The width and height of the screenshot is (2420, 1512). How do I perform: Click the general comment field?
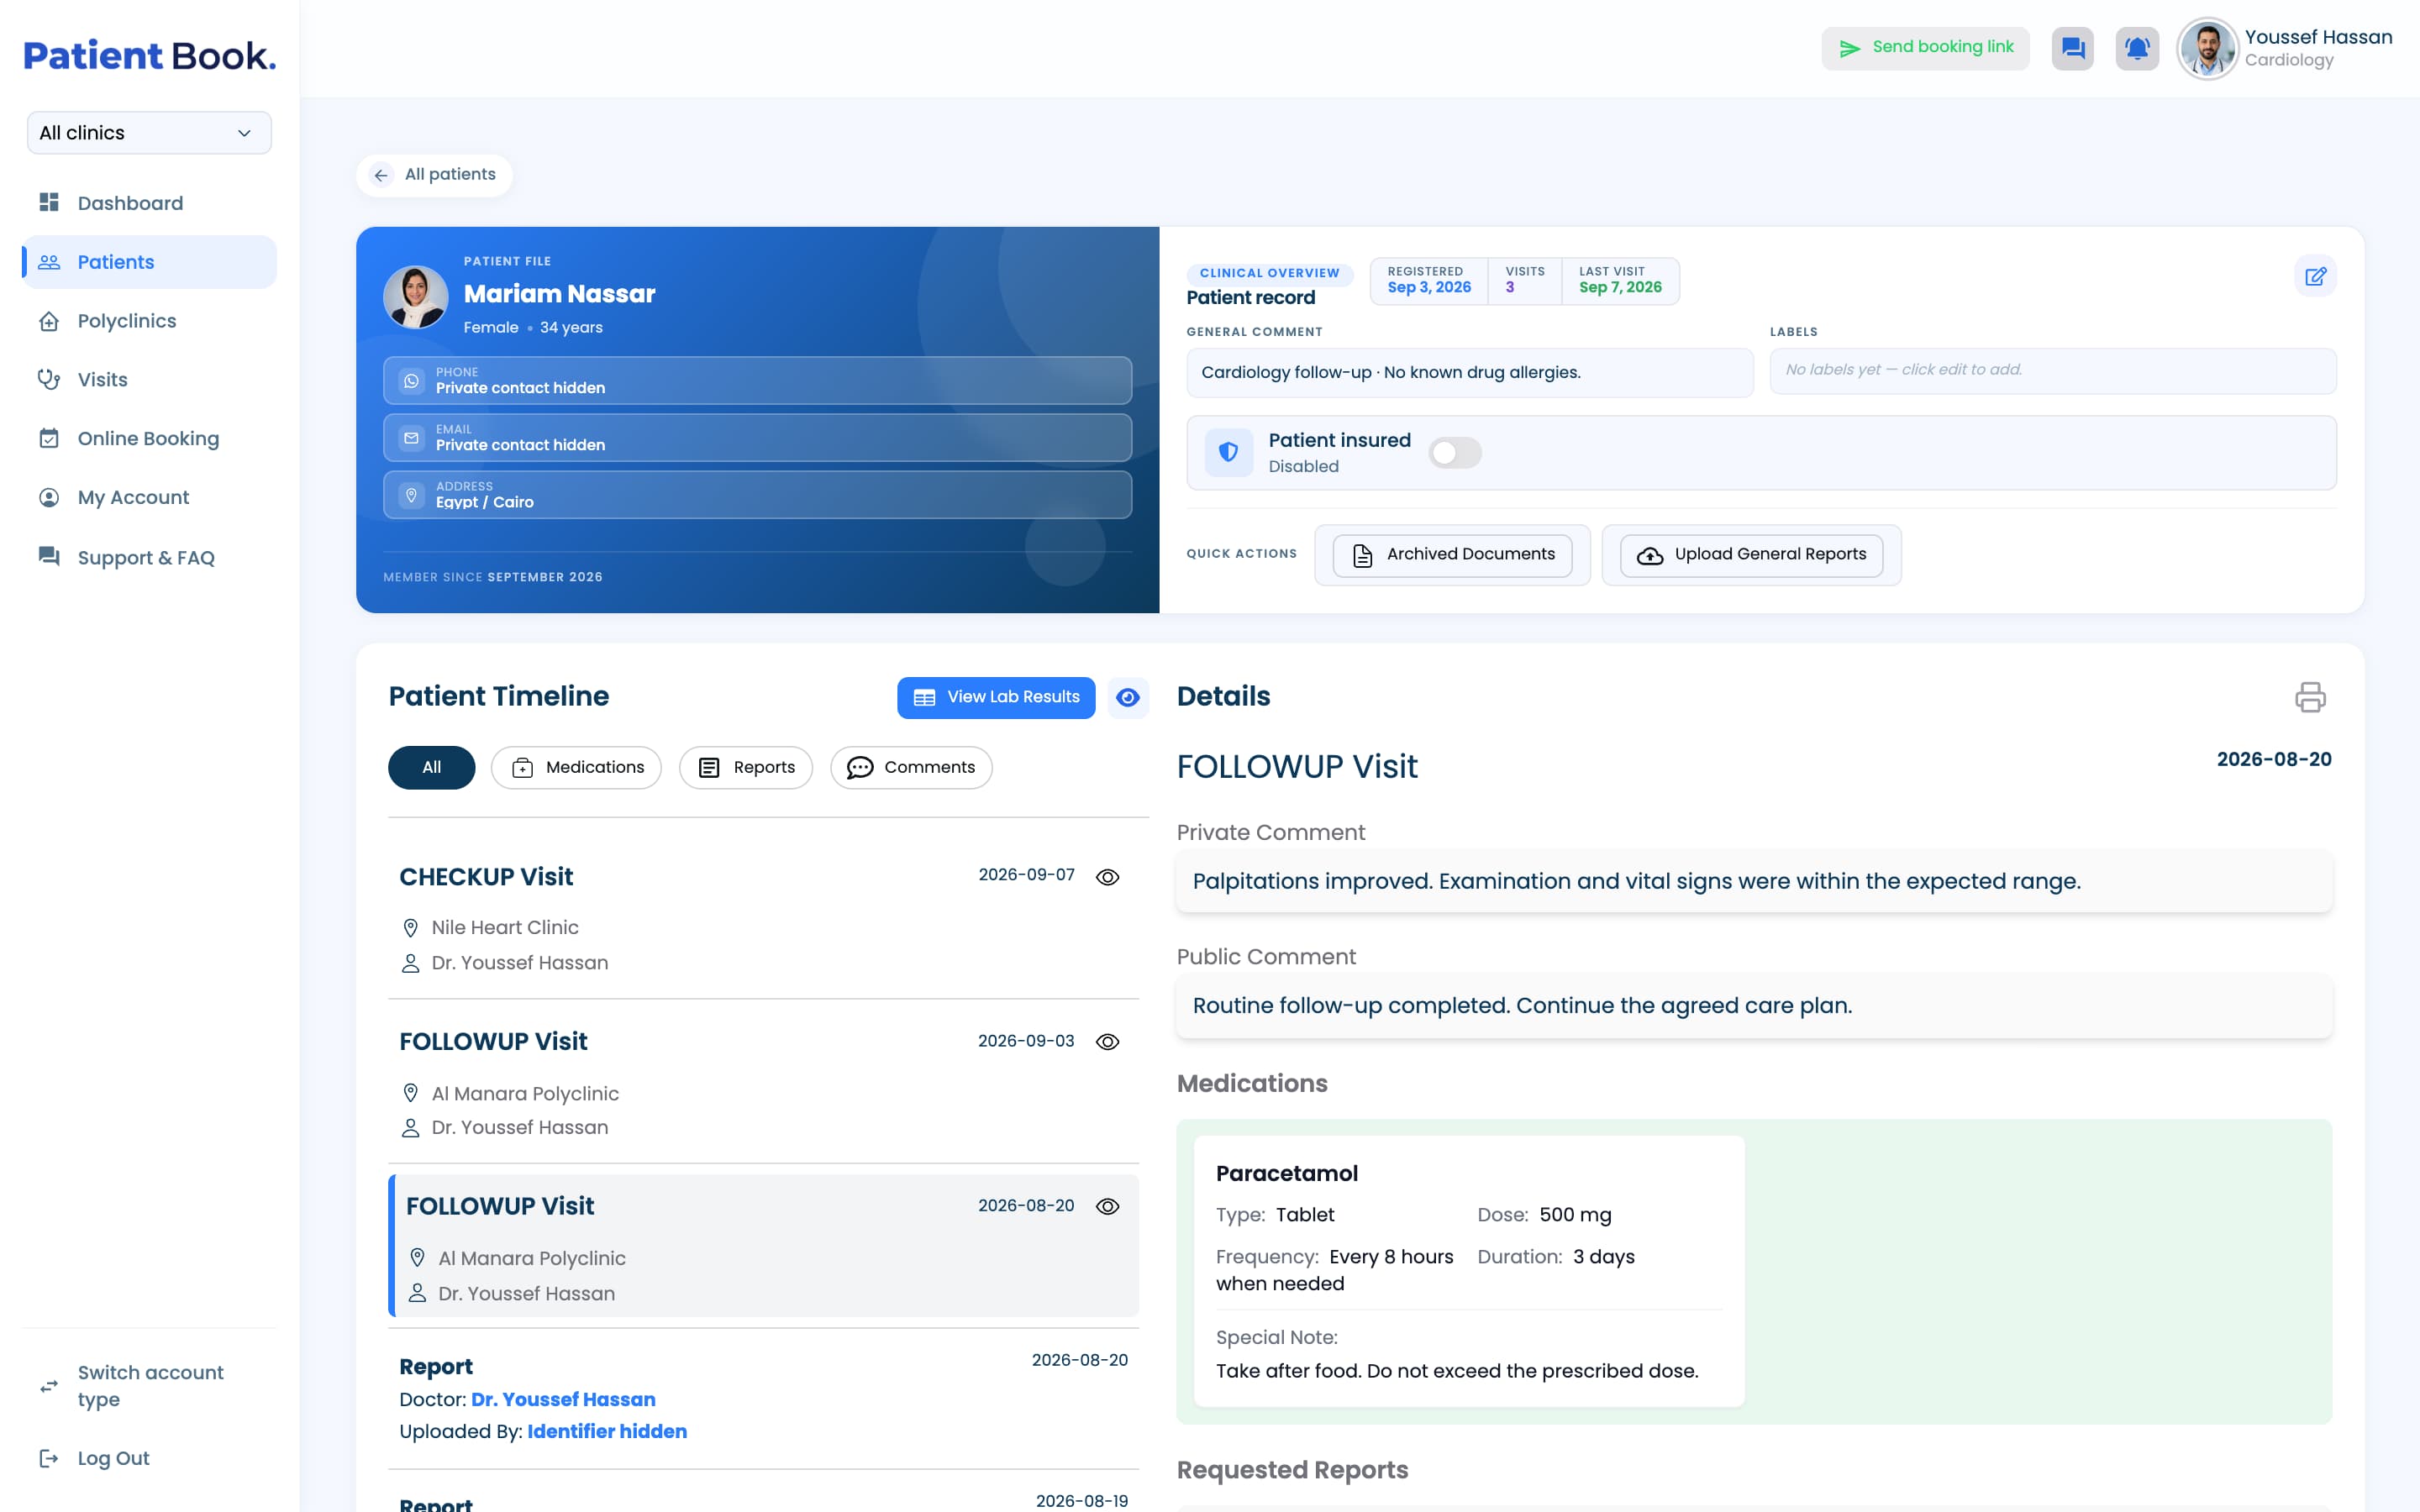1470,372
